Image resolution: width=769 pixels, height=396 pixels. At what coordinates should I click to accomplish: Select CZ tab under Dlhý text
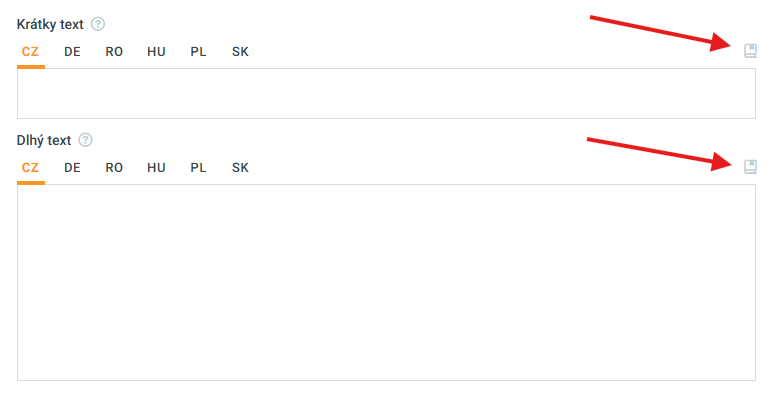(x=30, y=168)
